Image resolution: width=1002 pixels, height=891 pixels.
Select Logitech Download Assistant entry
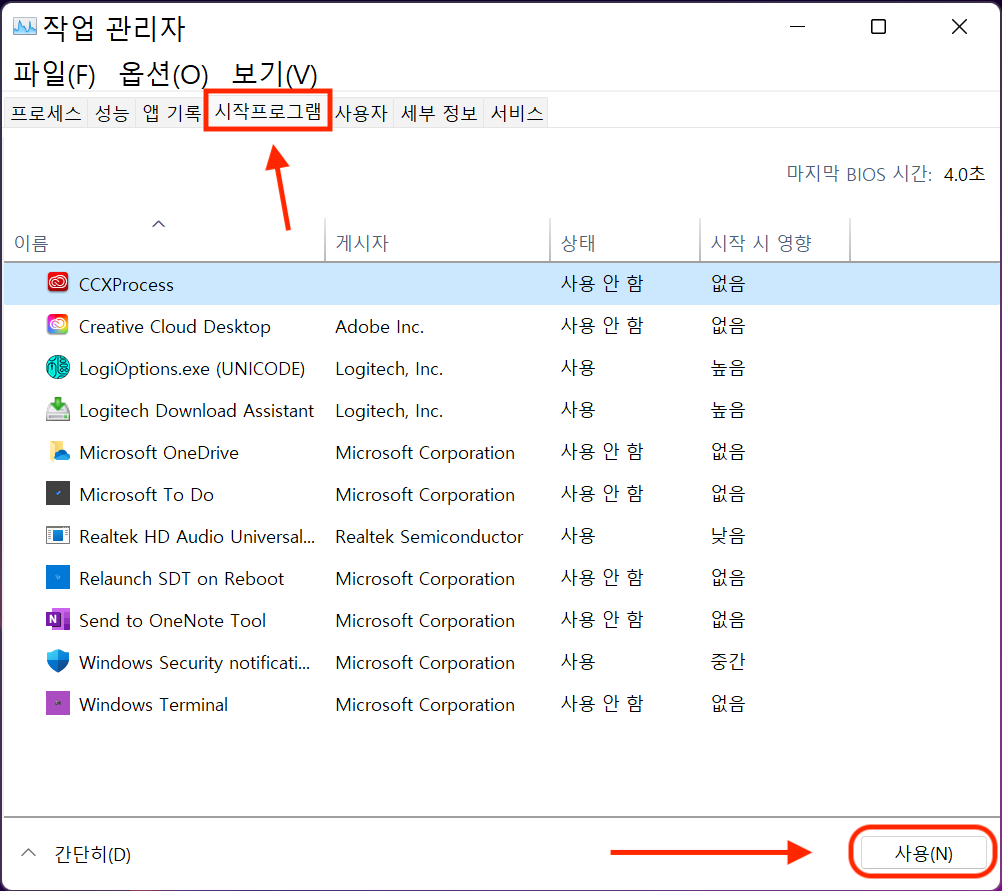(196, 410)
